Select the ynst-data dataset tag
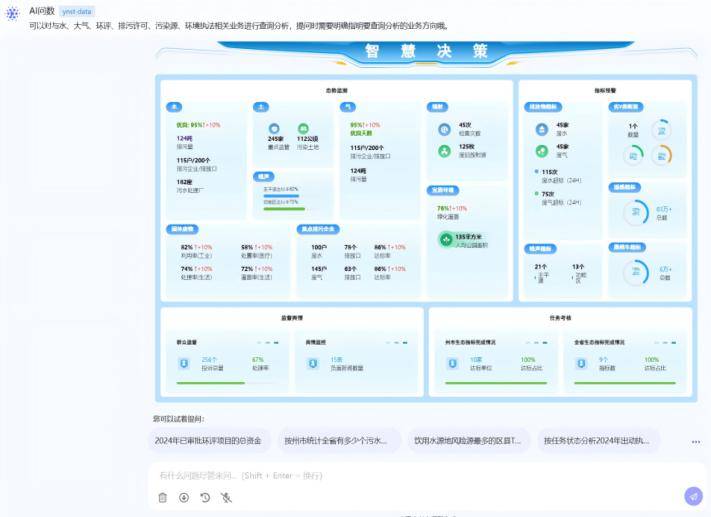 [x=77, y=10]
